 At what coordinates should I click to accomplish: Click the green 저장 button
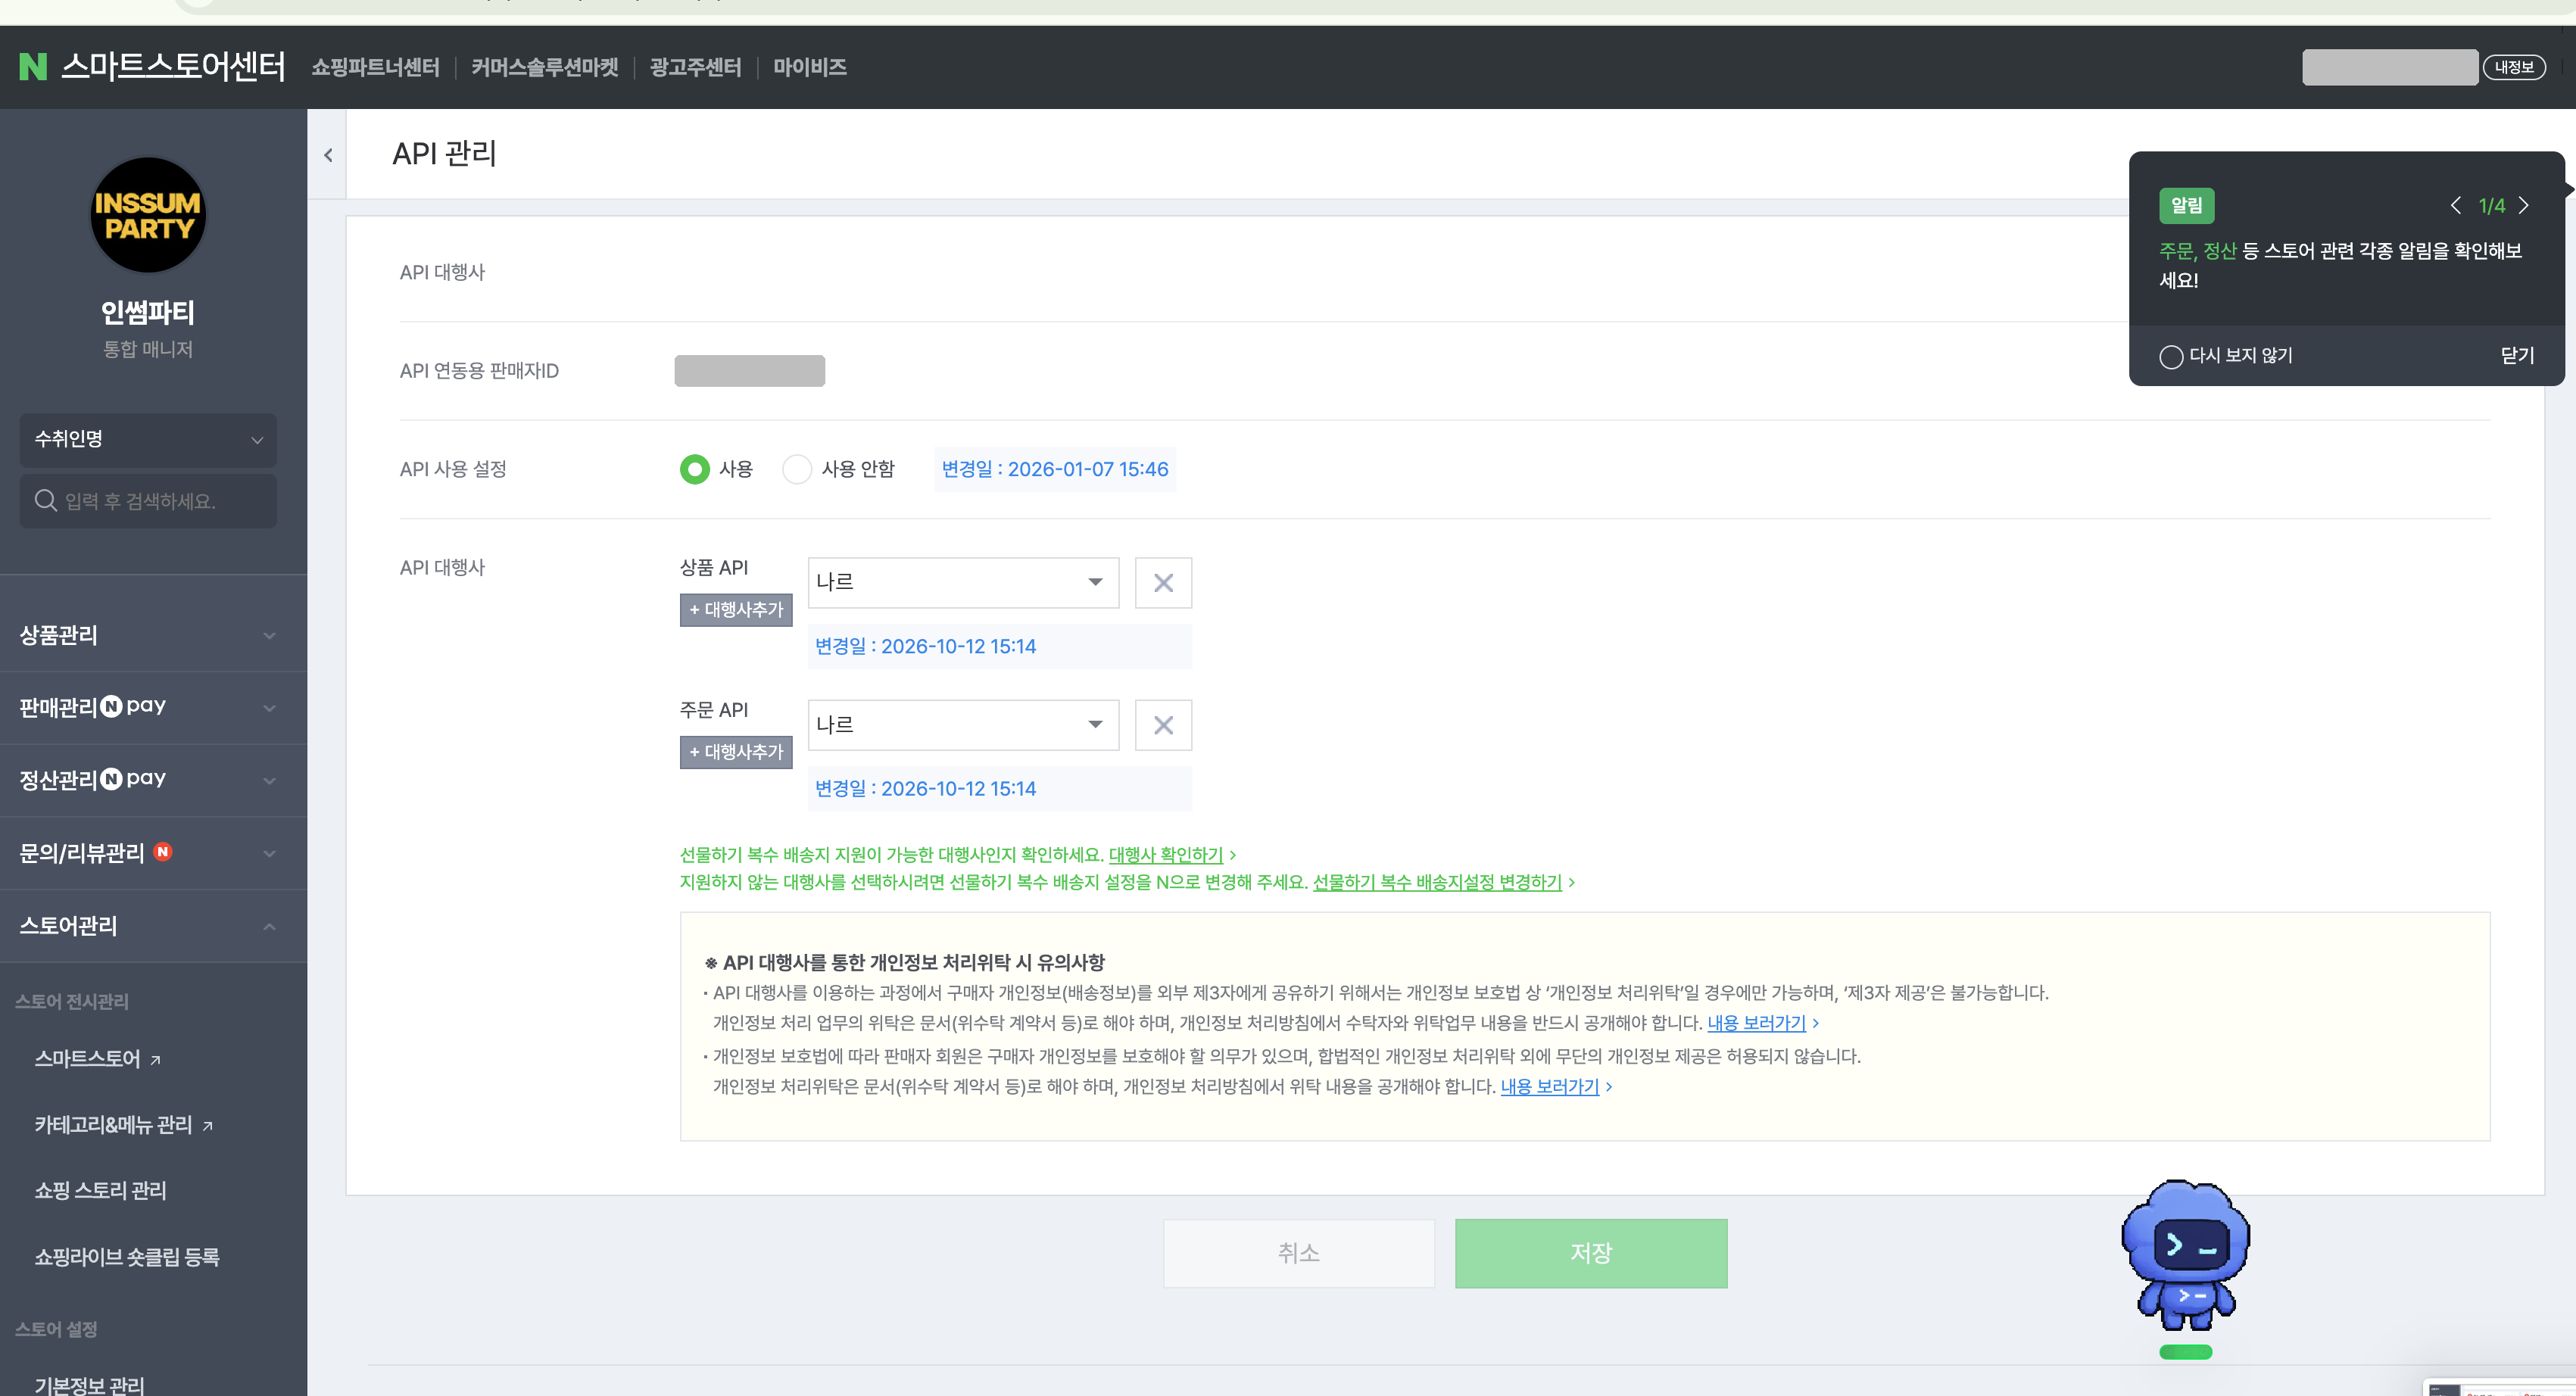tap(1591, 1253)
